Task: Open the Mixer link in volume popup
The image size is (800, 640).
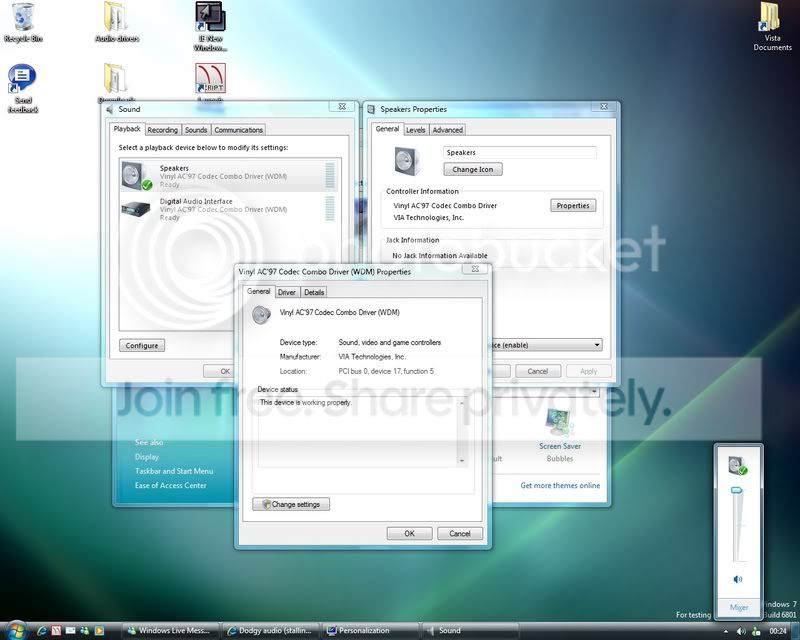Action: (739, 607)
